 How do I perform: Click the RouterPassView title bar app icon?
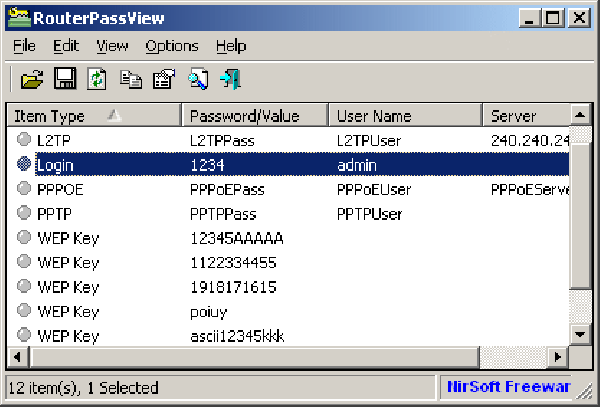(19, 17)
